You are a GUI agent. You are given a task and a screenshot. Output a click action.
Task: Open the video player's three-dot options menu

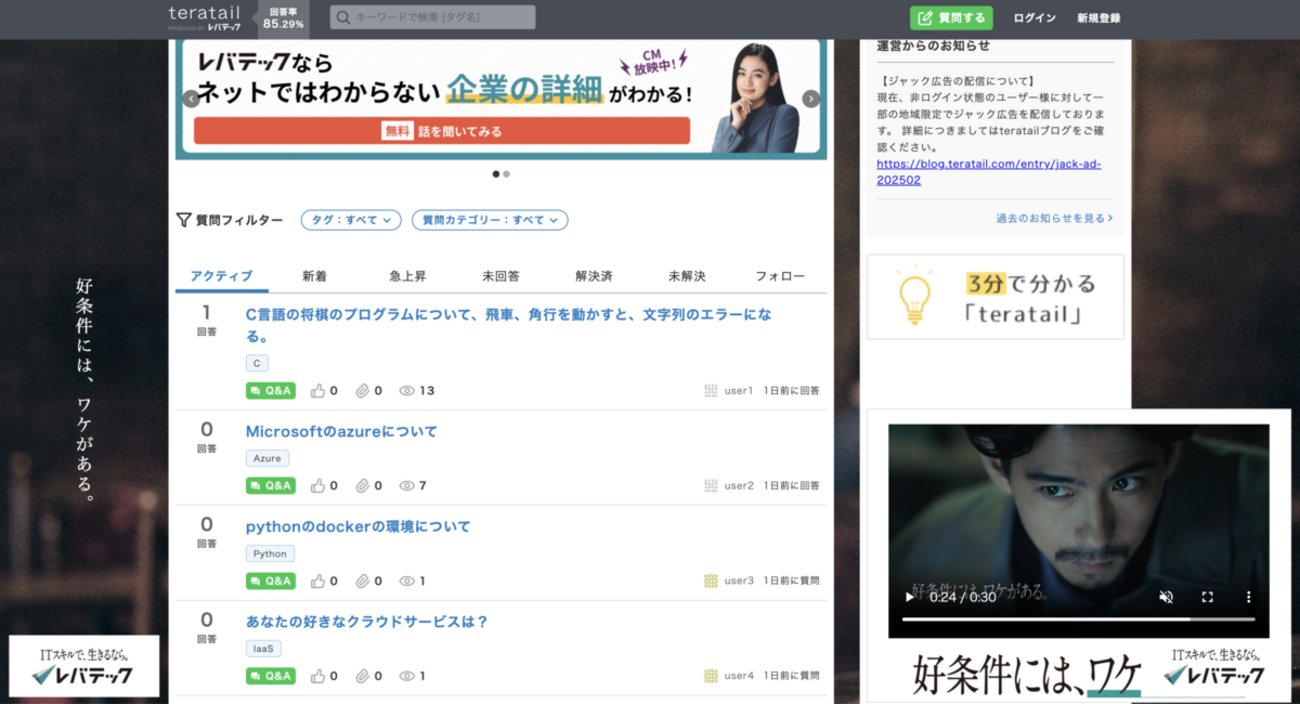click(x=1247, y=596)
